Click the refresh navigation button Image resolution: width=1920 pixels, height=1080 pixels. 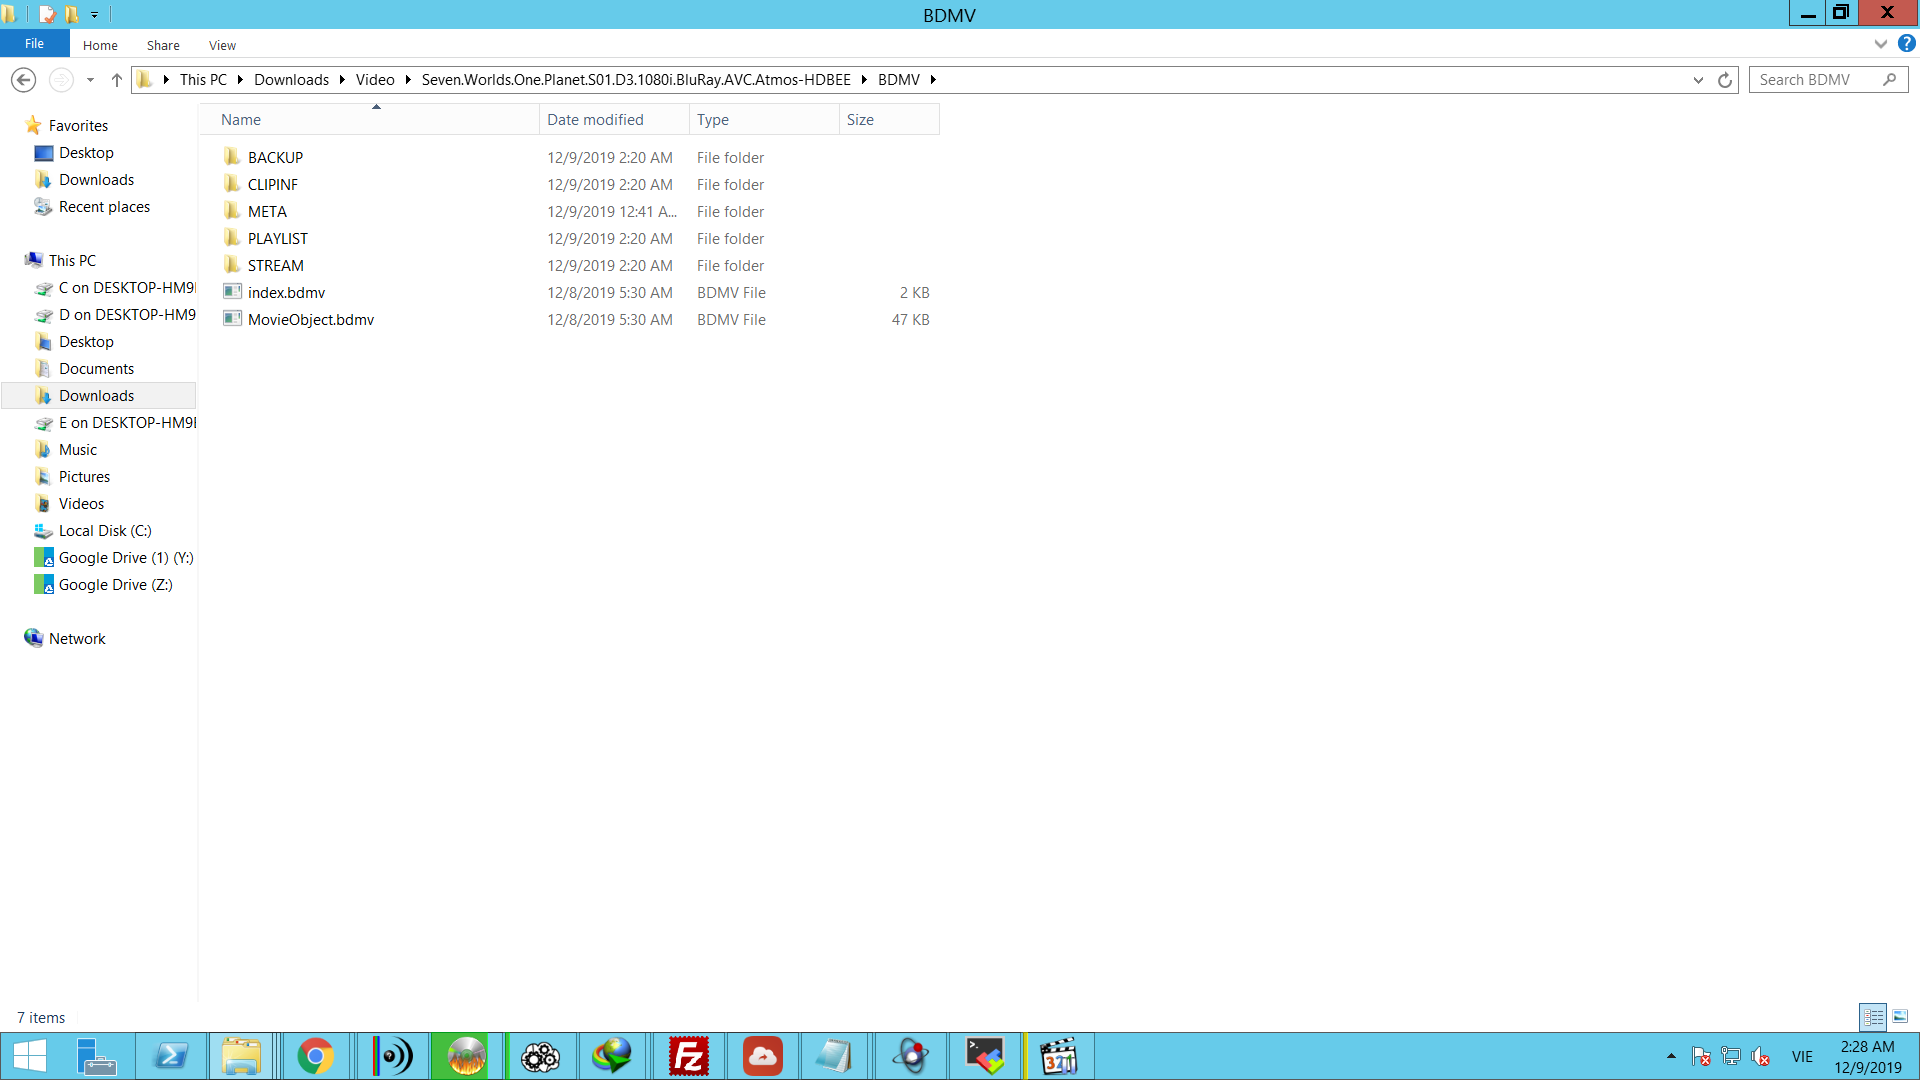tap(1725, 79)
